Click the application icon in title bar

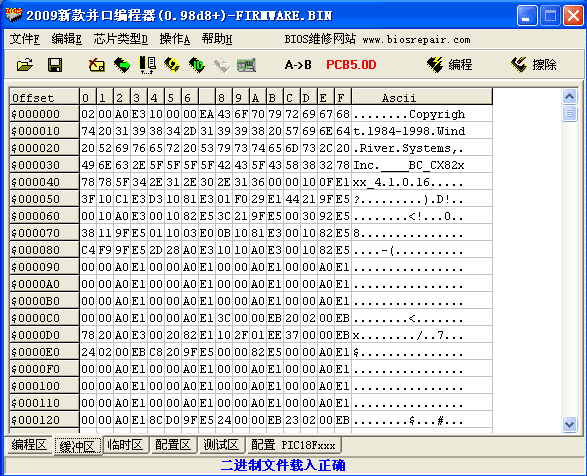click(13, 14)
